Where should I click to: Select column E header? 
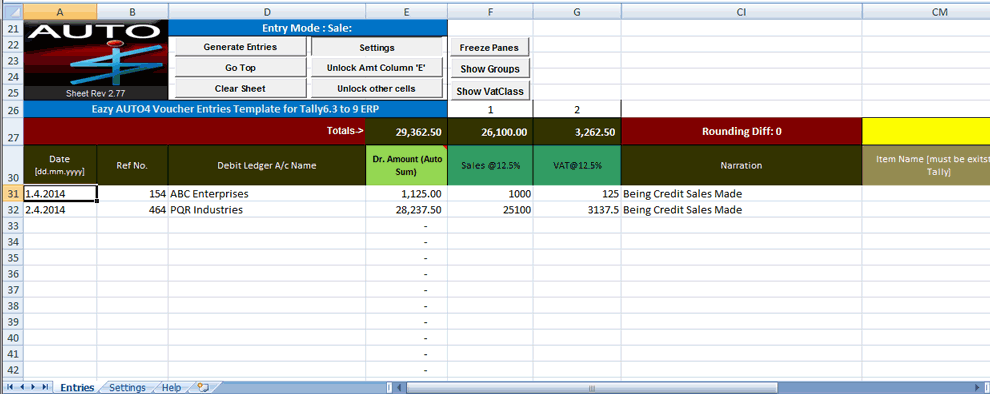(x=406, y=12)
